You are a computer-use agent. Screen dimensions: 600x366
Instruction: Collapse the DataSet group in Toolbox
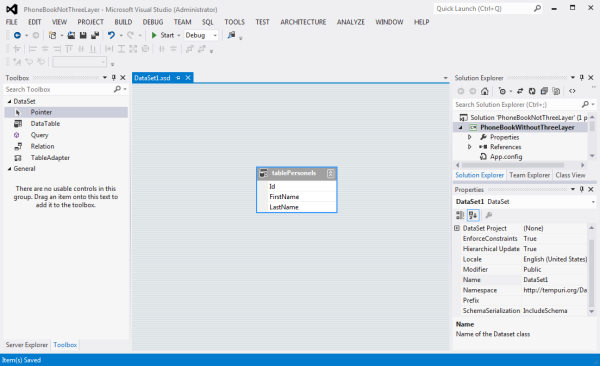point(9,101)
